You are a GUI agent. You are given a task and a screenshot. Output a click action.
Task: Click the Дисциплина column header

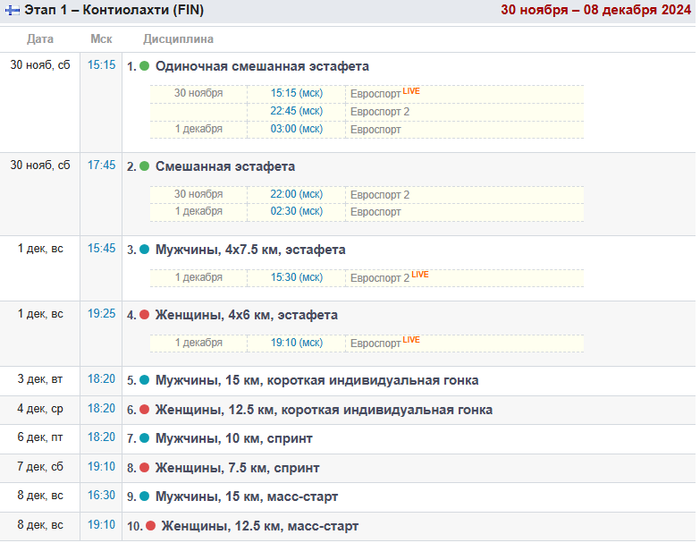pyautogui.click(x=178, y=39)
